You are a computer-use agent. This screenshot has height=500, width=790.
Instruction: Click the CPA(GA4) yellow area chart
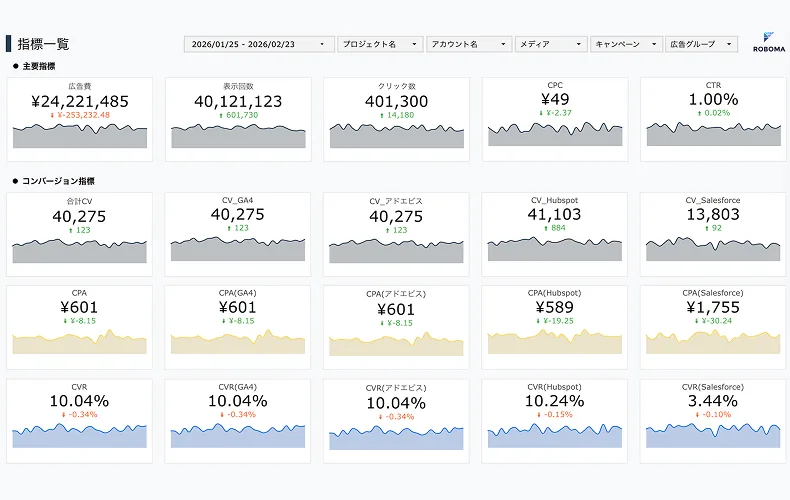238,343
